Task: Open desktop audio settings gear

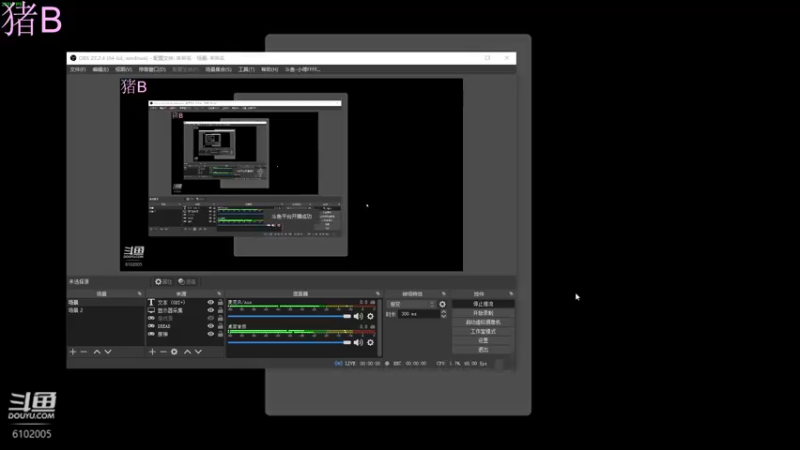Action: [x=370, y=342]
